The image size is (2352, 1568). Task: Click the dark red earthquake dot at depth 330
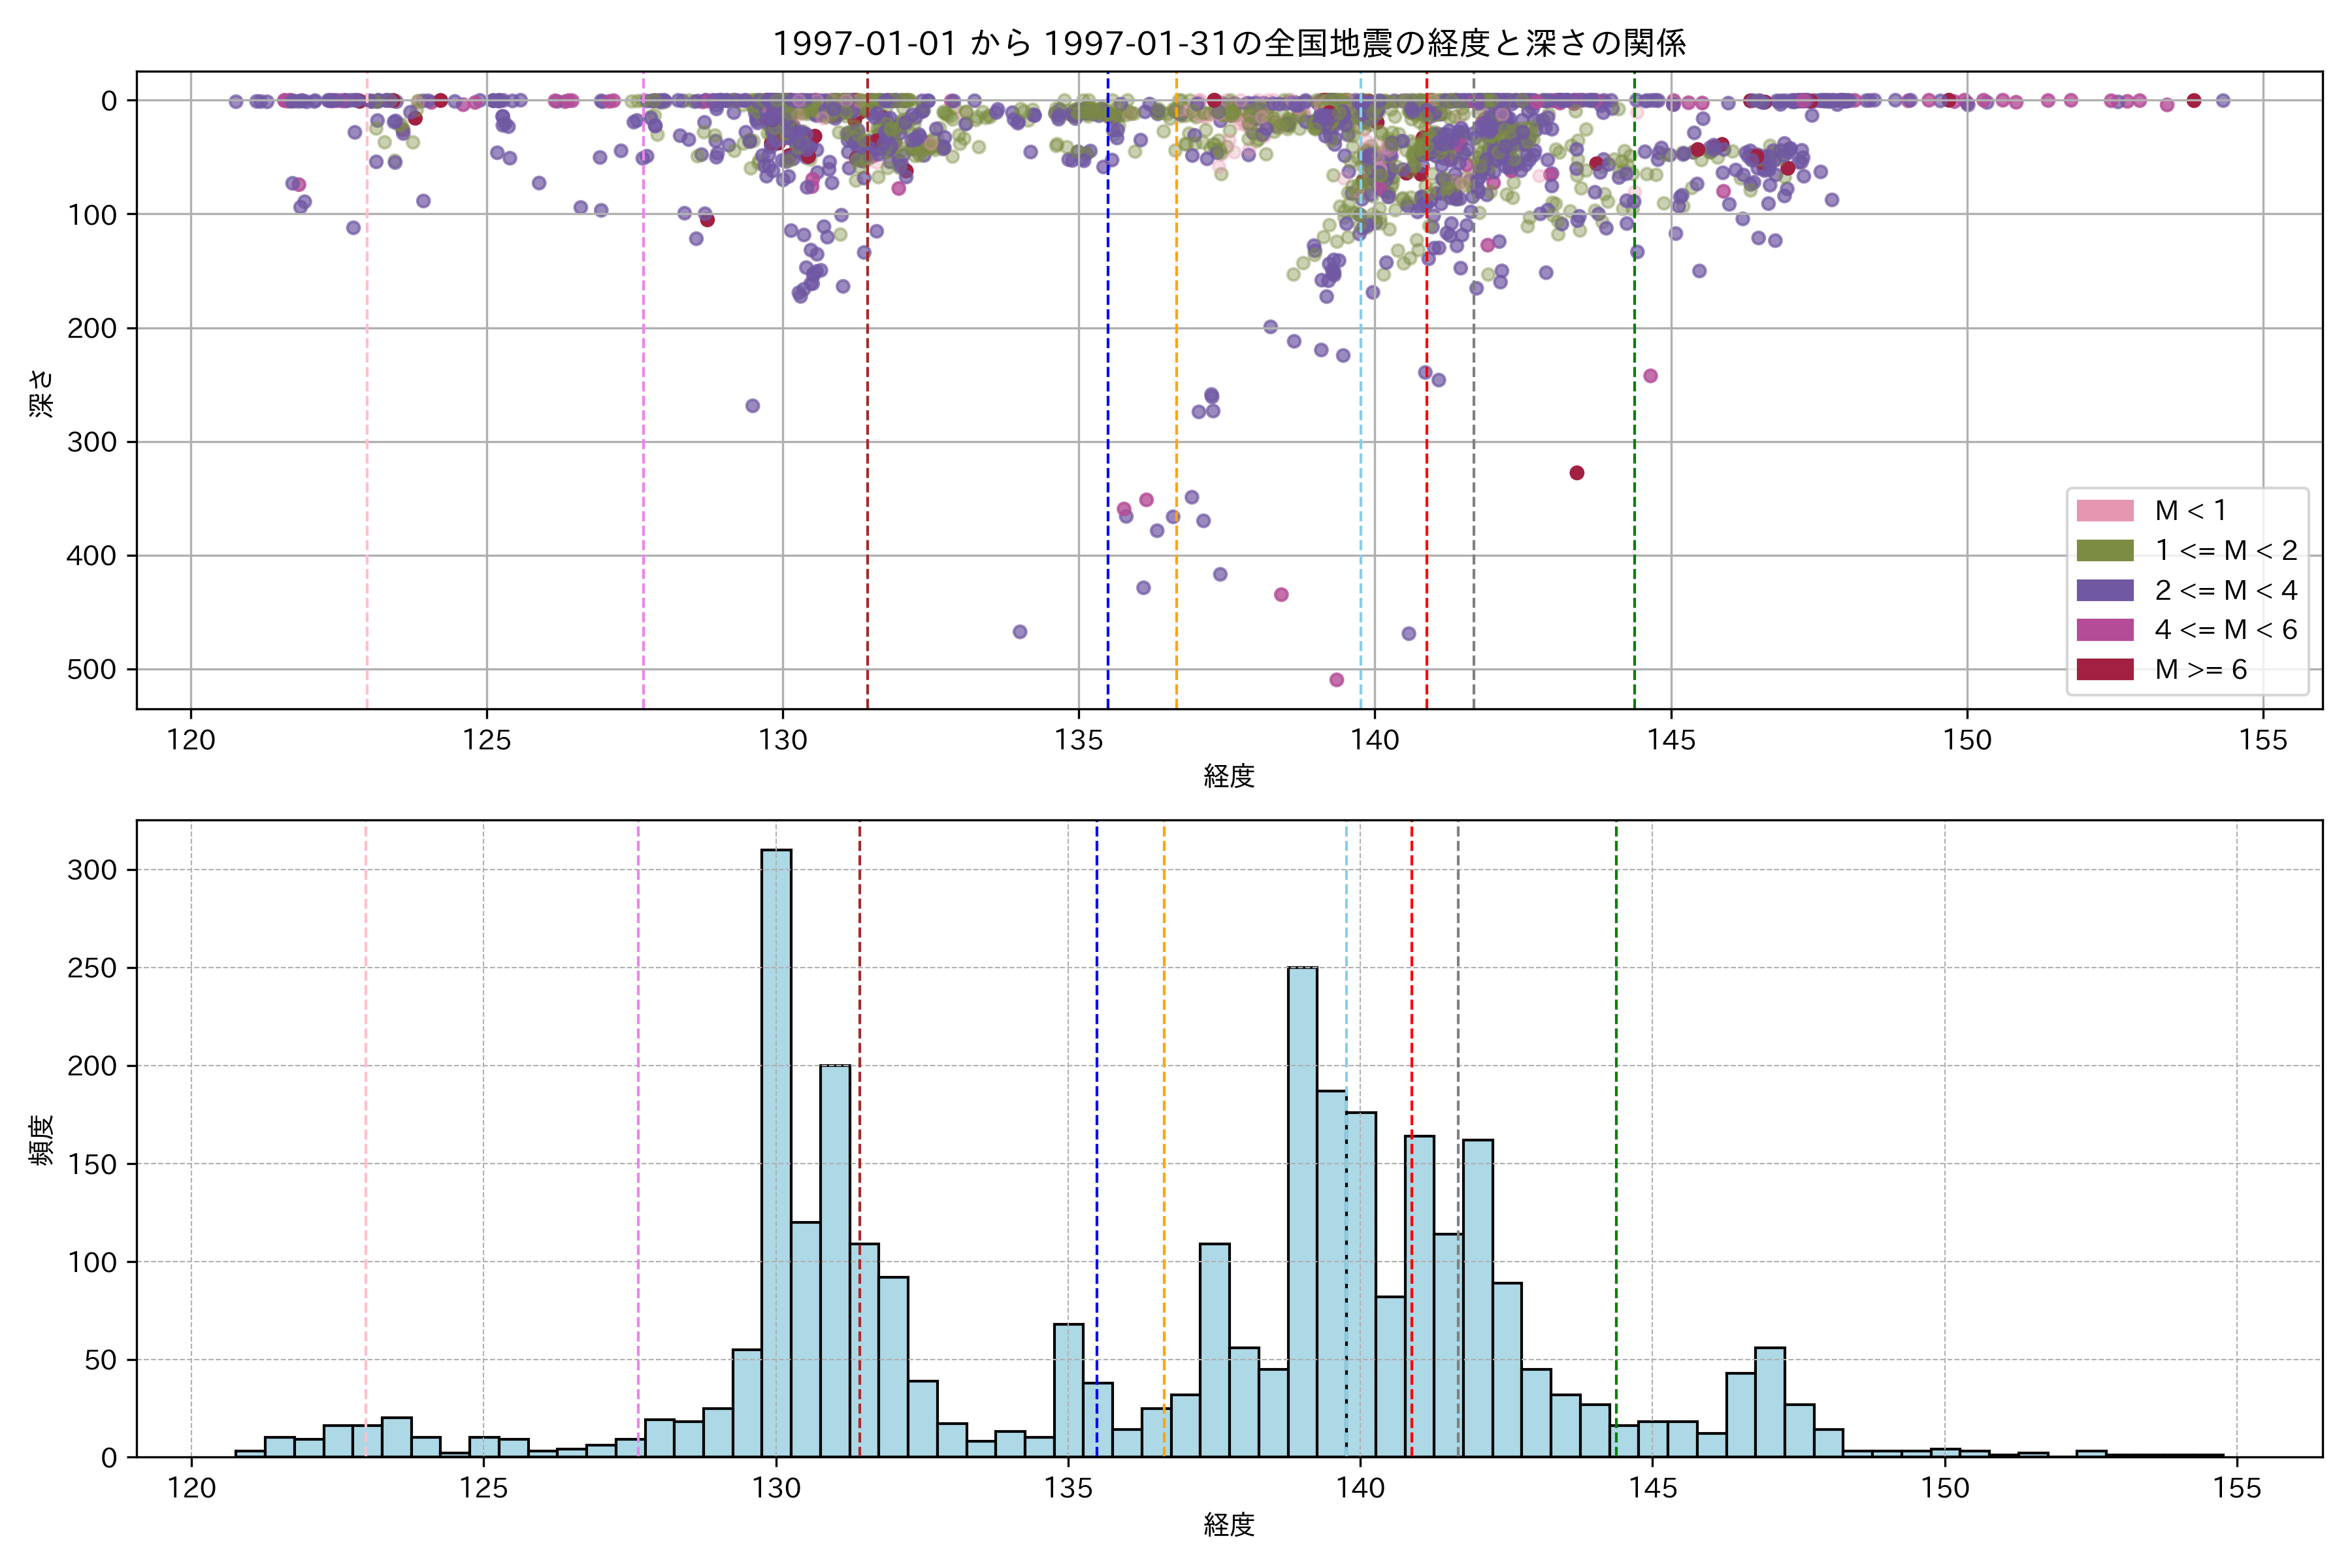point(1577,473)
